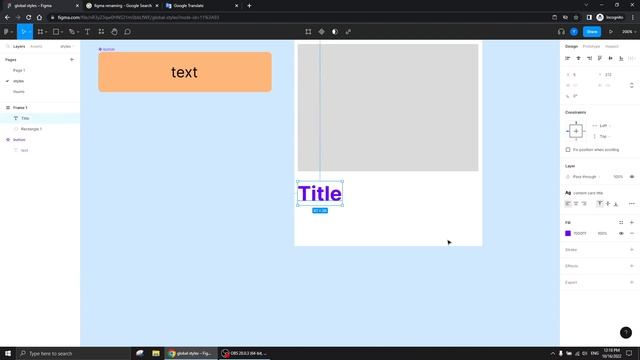The width and height of the screenshot is (640, 360).
Task: Click the X position input field
Action: point(579,75)
